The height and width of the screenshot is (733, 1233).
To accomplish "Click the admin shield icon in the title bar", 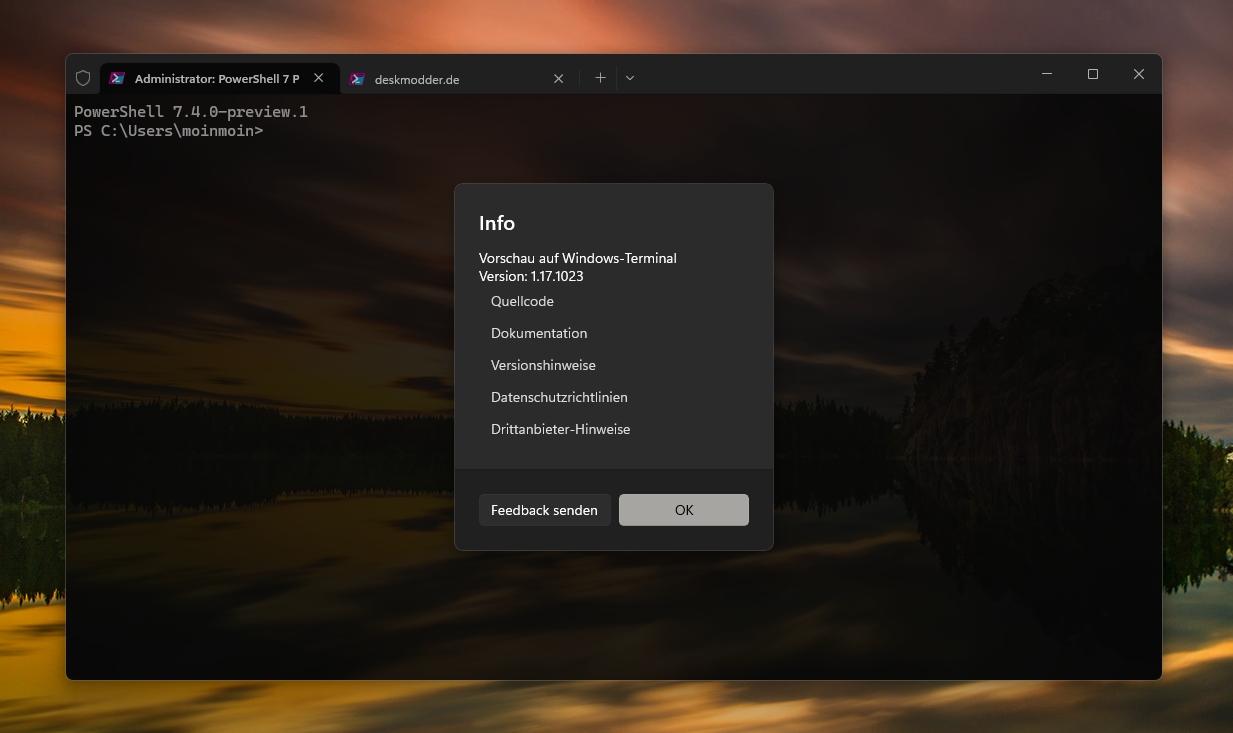I will (x=83, y=78).
